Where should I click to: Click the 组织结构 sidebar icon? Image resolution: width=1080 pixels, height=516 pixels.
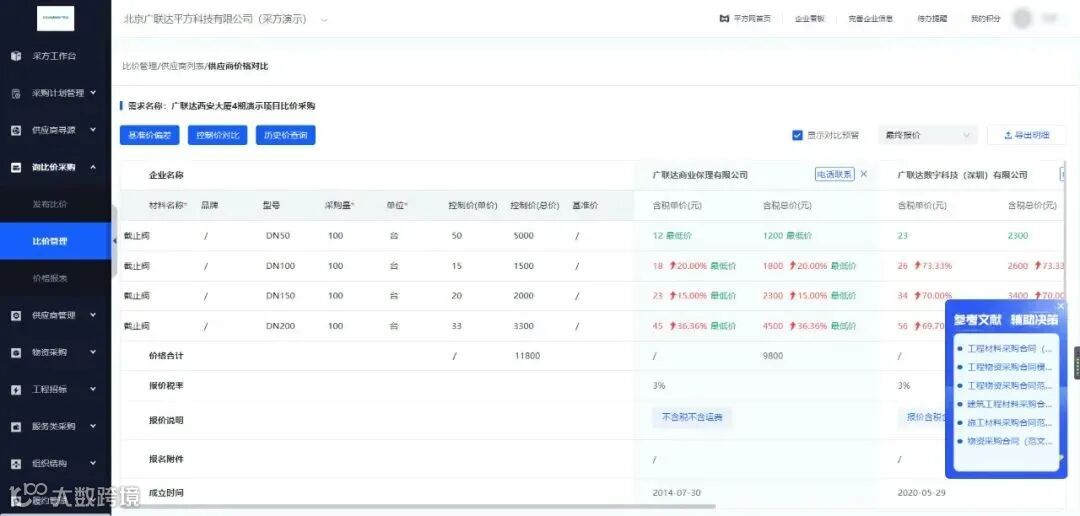coord(16,464)
